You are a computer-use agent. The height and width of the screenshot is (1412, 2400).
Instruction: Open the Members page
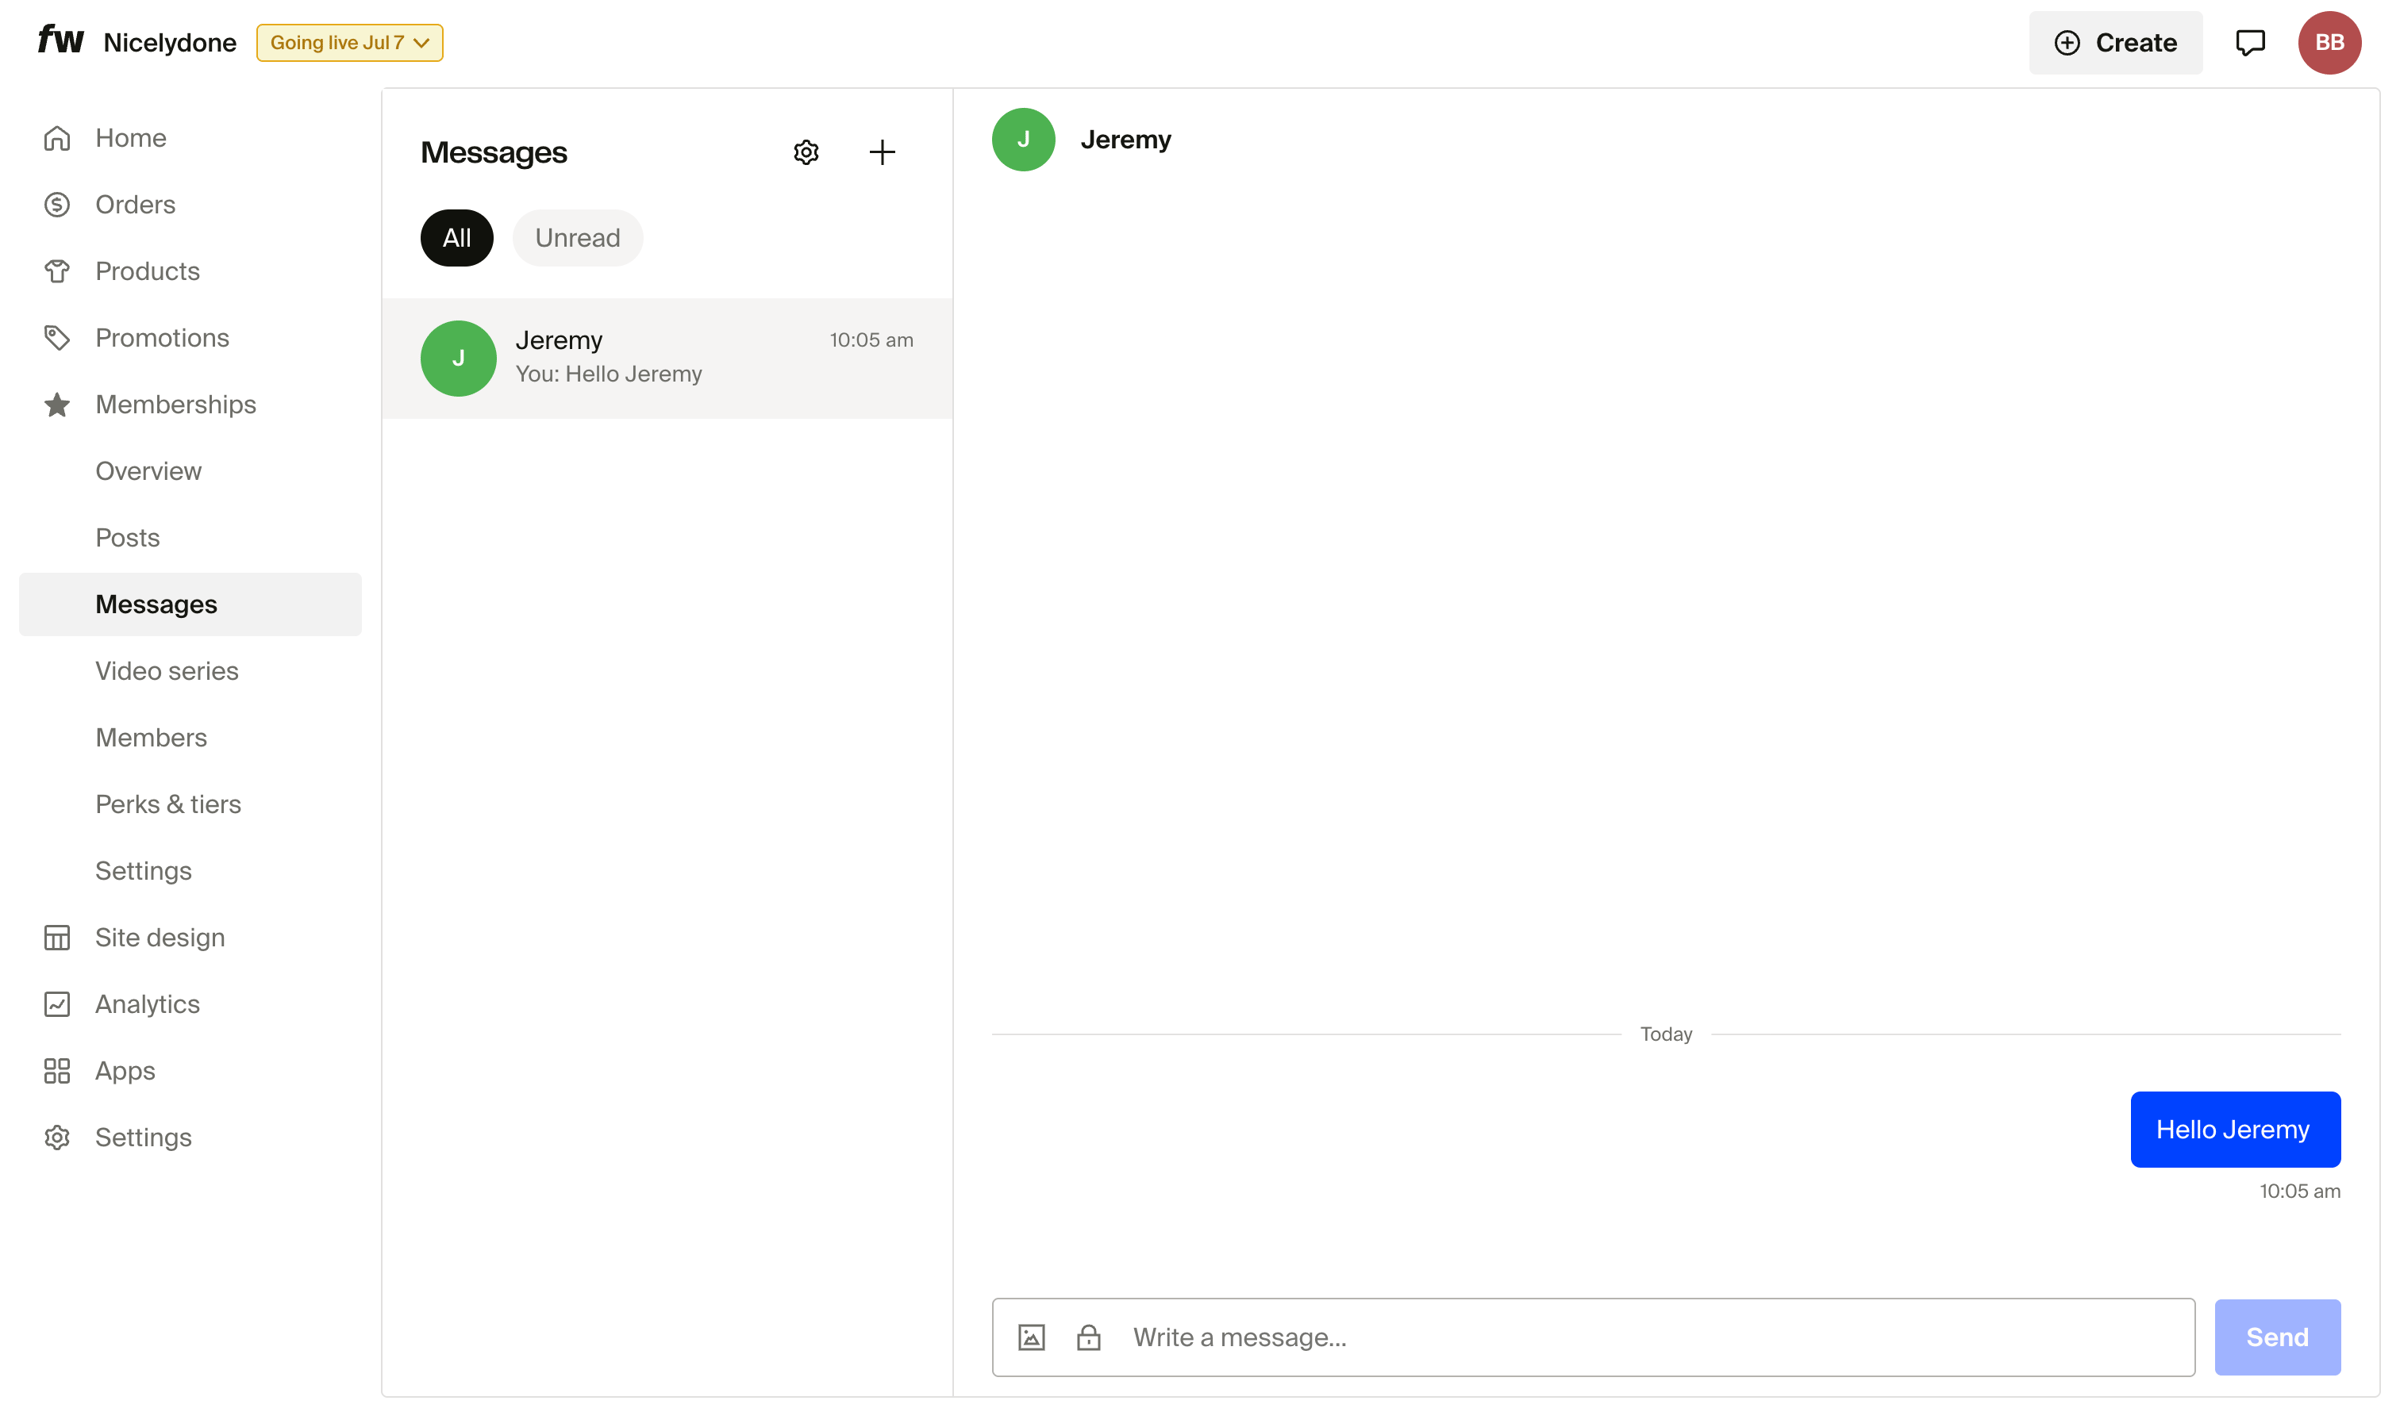point(151,738)
